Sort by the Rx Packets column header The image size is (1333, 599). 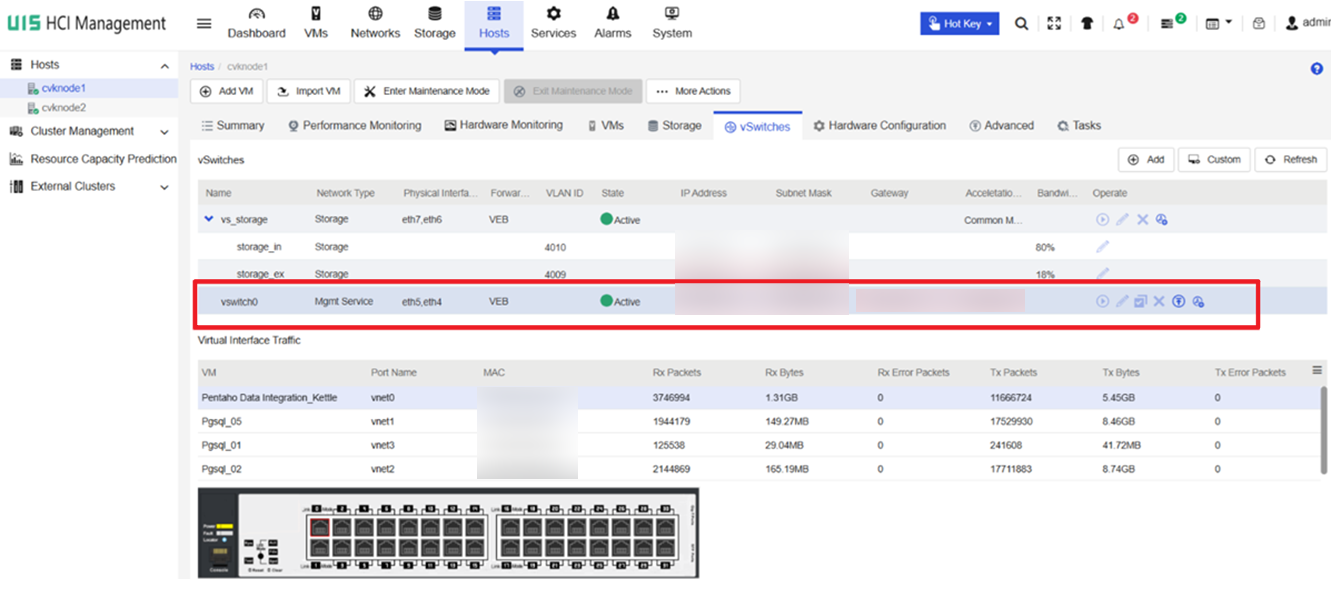(x=677, y=373)
